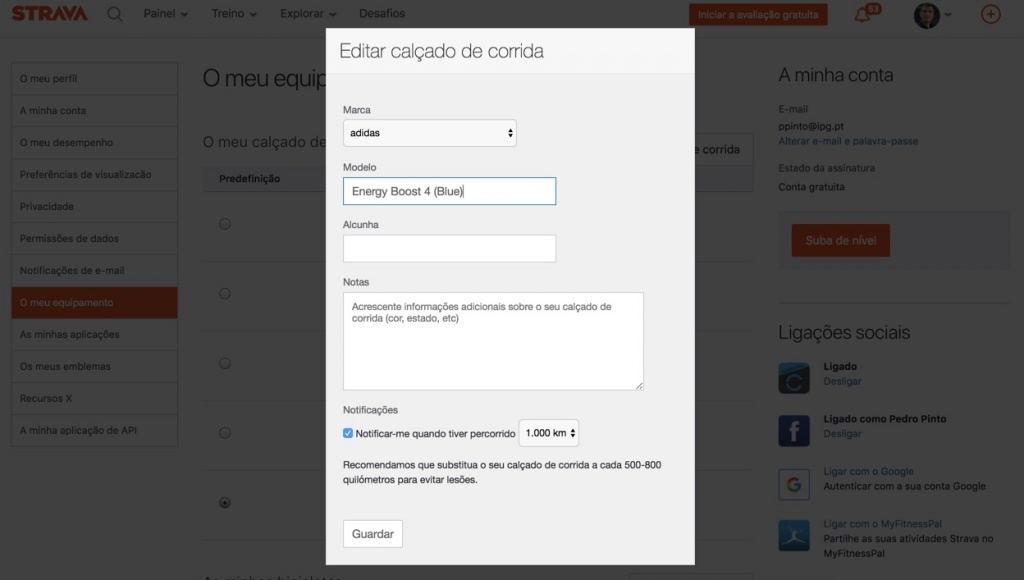
Task: Click the Google connection icon
Action: point(794,483)
